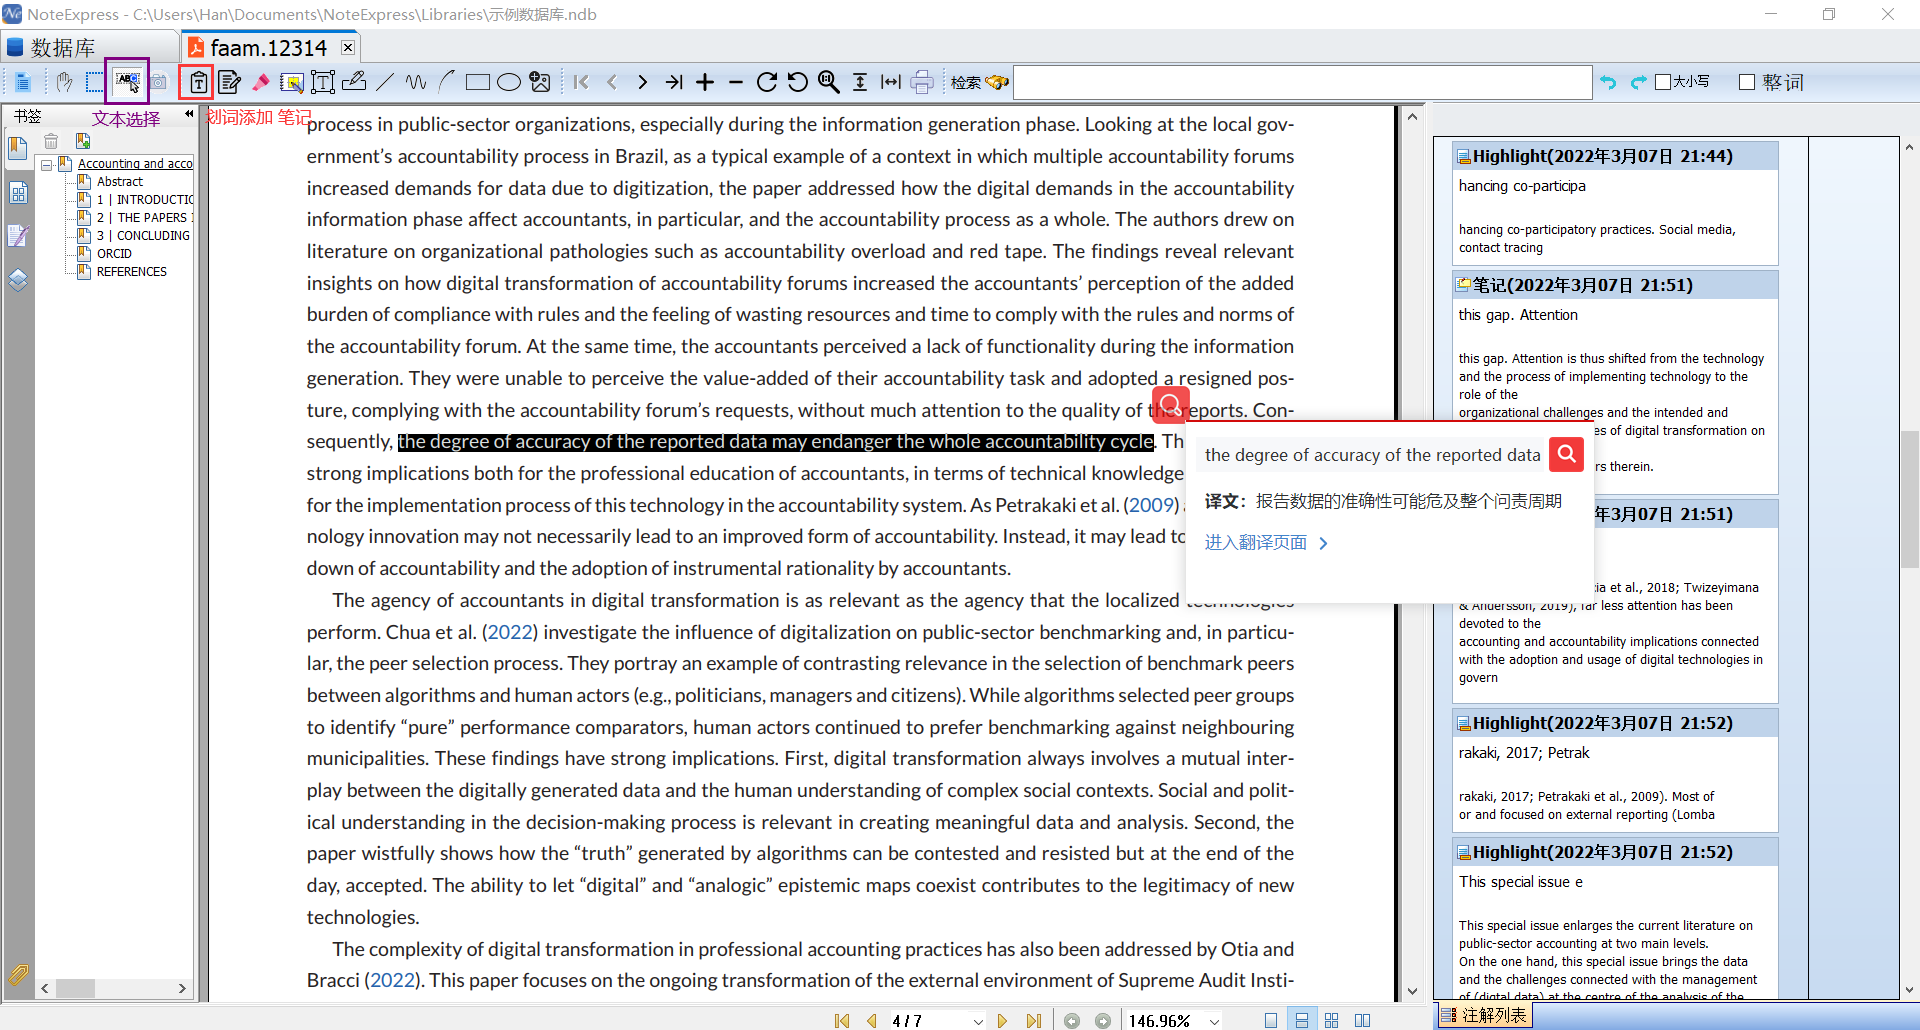Open the 2 | THE PAPERS bookmark
The width and height of the screenshot is (1920, 1030).
pos(145,218)
